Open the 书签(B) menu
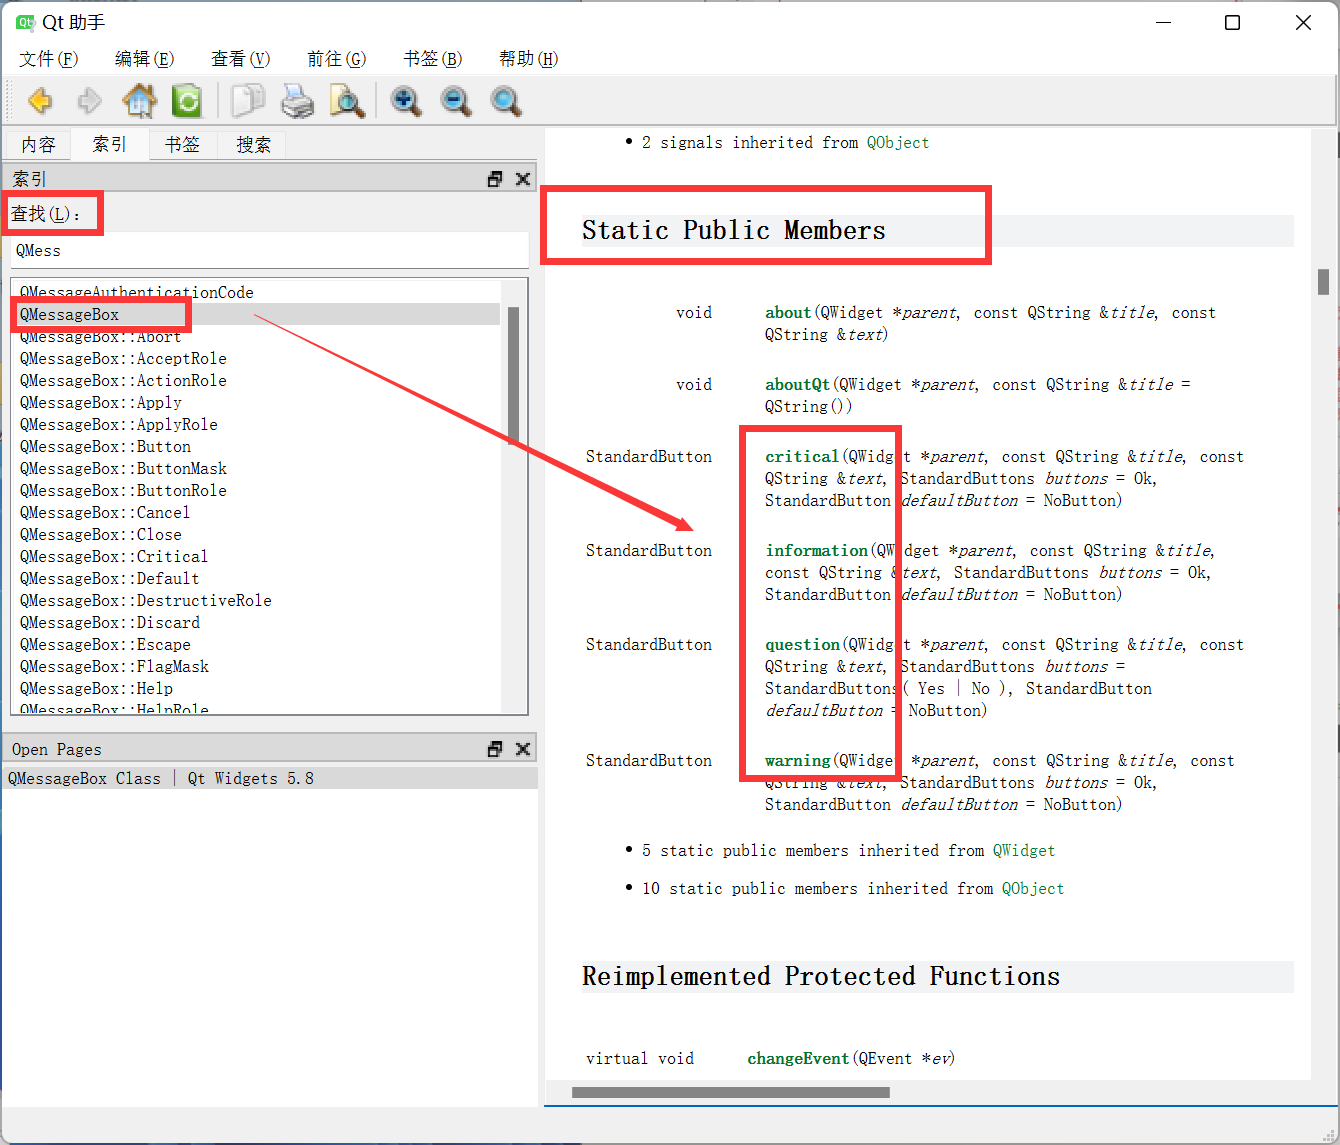 tap(432, 59)
